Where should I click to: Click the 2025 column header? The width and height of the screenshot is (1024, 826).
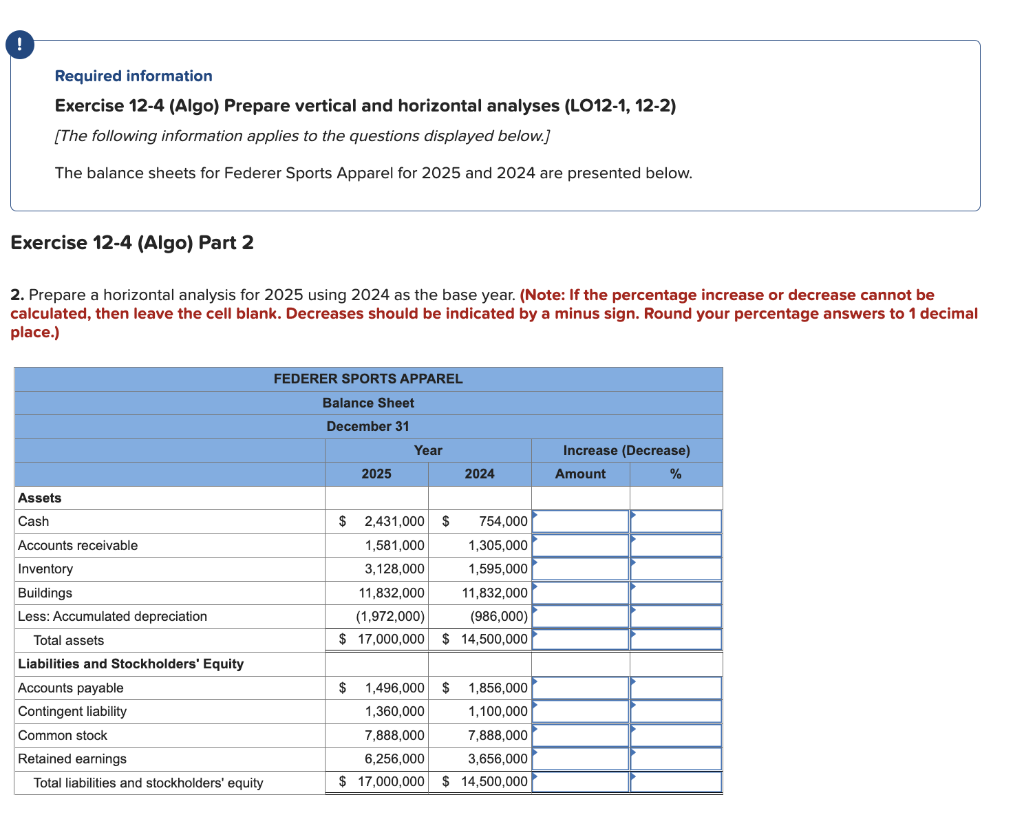pos(376,473)
